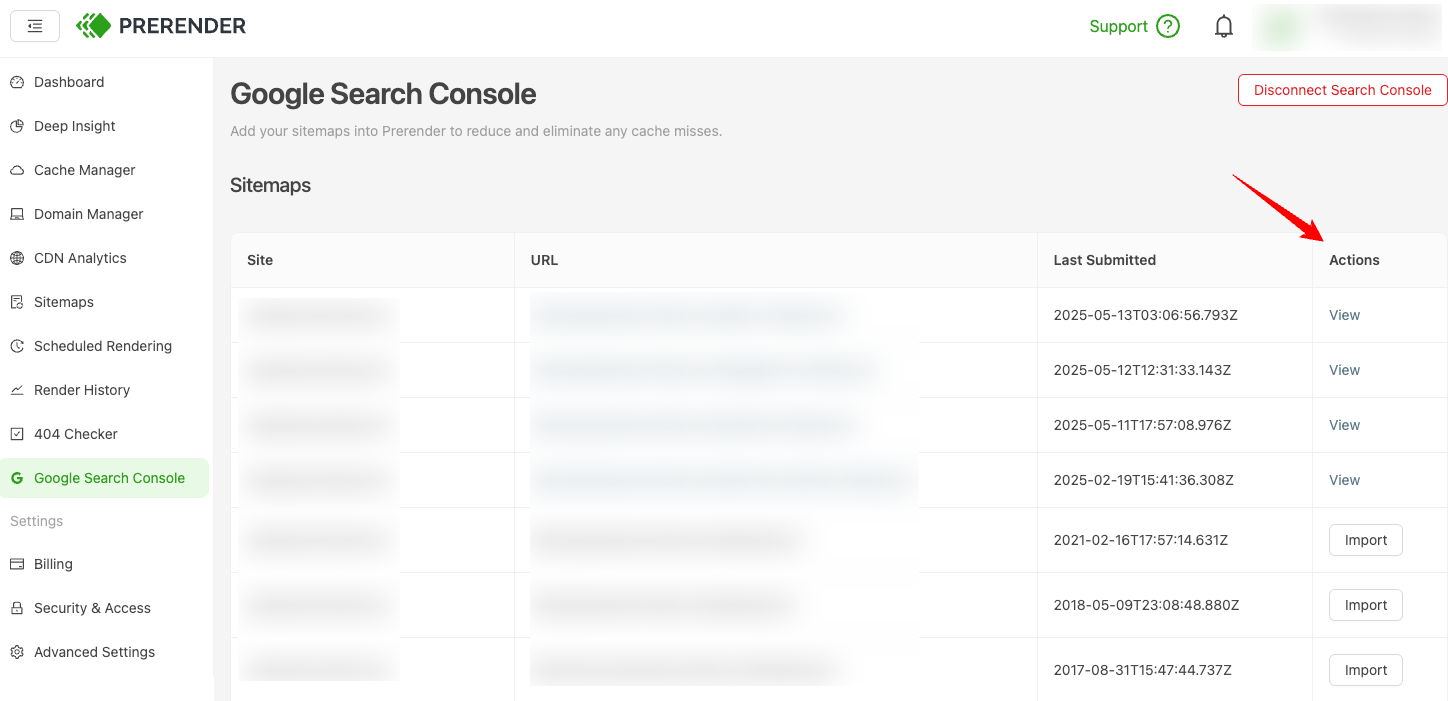
Task: Click the Sitemaps document icon
Action: (17, 302)
